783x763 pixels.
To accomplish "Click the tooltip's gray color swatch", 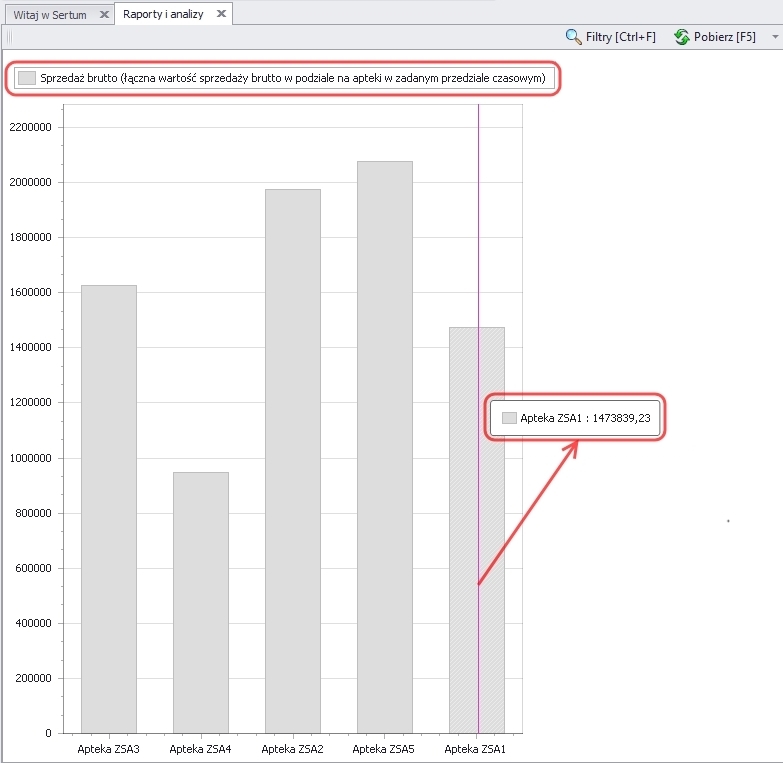I will 509,419.
